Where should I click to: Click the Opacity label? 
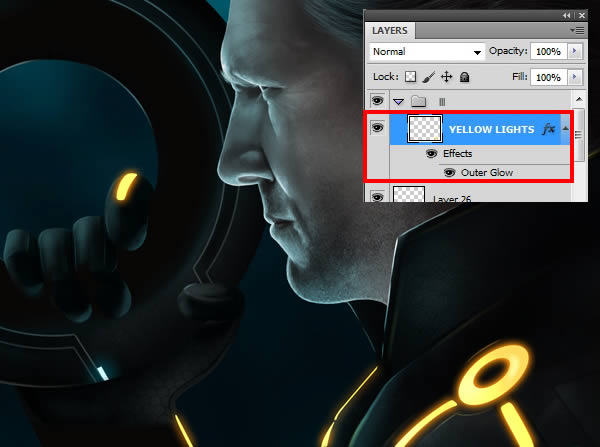508,51
